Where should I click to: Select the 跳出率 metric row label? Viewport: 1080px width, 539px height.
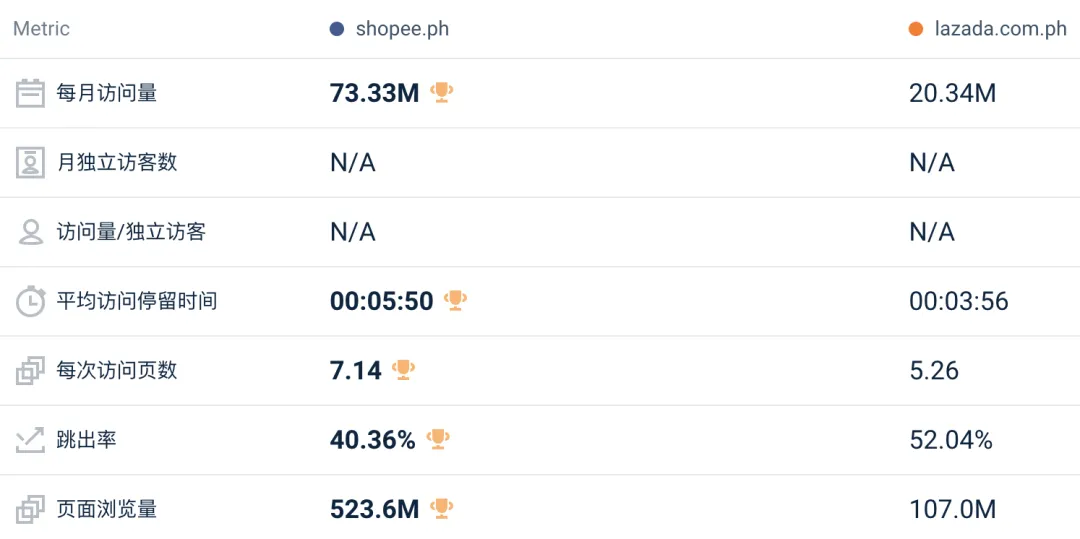pyautogui.click(x=87, y=439)
